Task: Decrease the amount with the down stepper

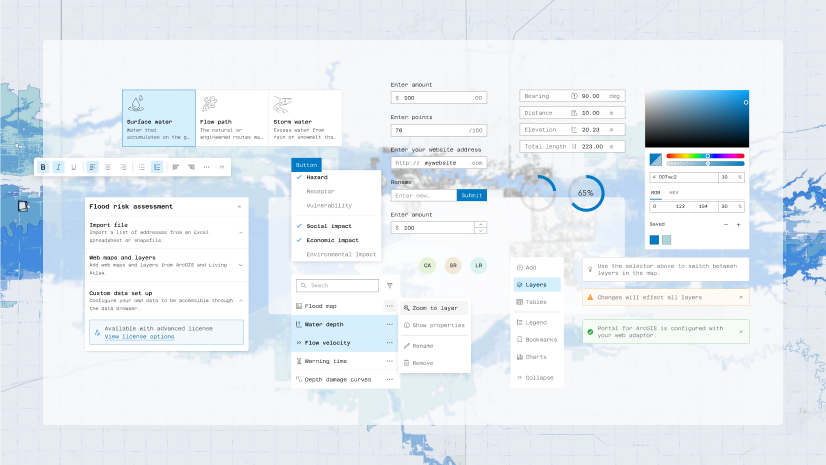Action: coord(480,231)
